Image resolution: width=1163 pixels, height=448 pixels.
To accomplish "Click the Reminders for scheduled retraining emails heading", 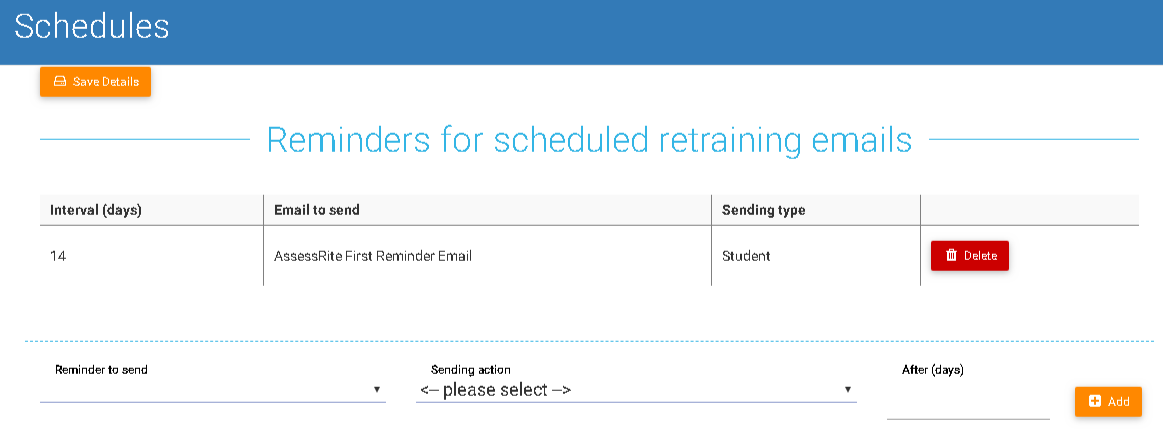I will (589, 140).
